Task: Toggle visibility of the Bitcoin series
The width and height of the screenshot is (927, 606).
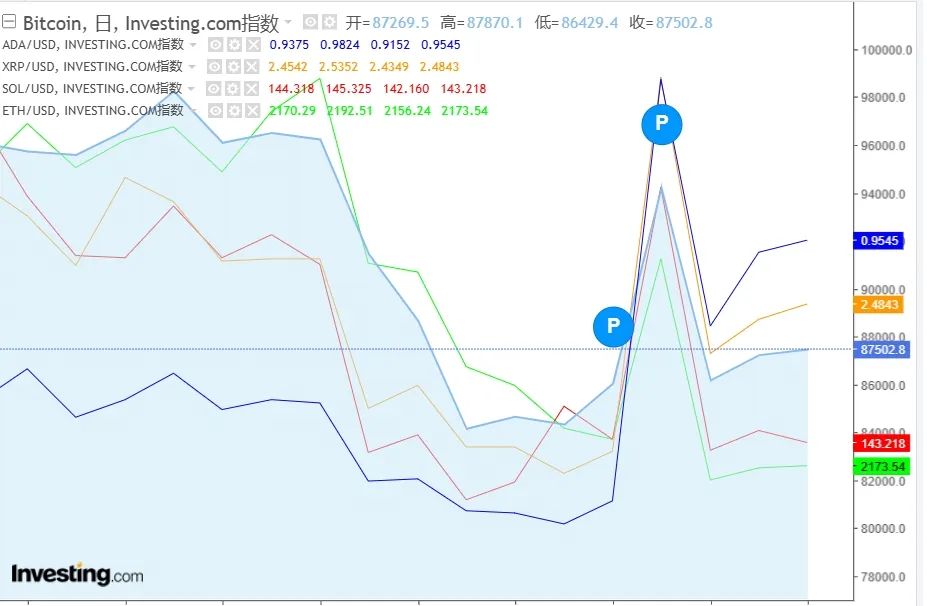Action: (310, 22)
